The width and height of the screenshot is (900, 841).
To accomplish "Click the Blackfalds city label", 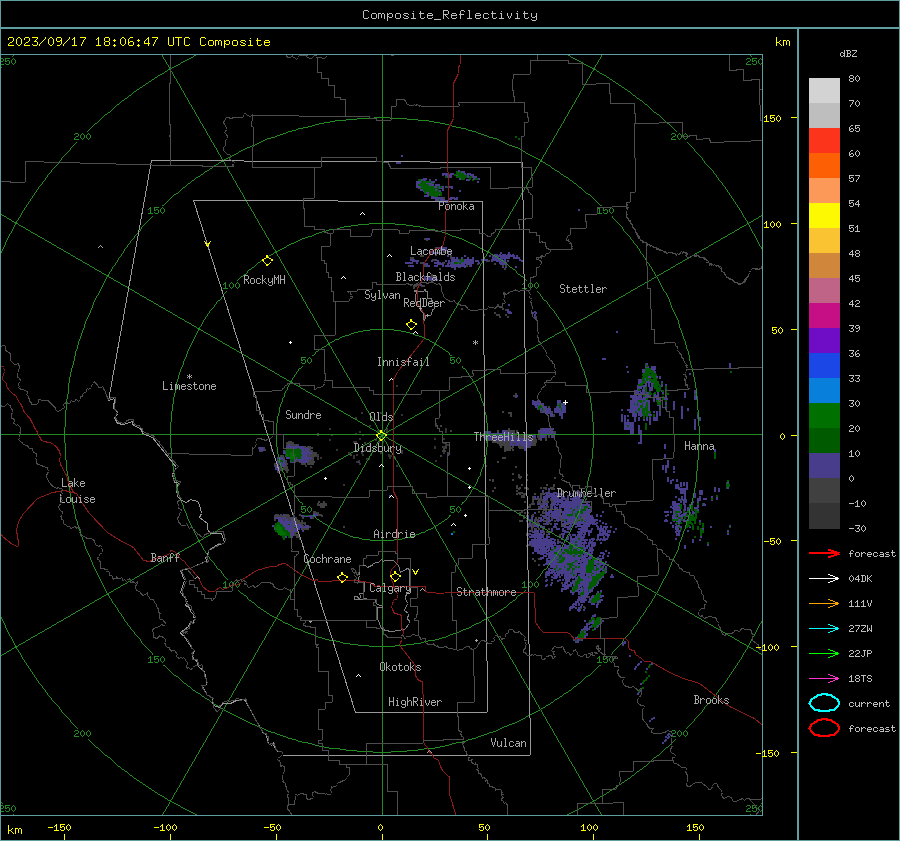I will point(425,277).
